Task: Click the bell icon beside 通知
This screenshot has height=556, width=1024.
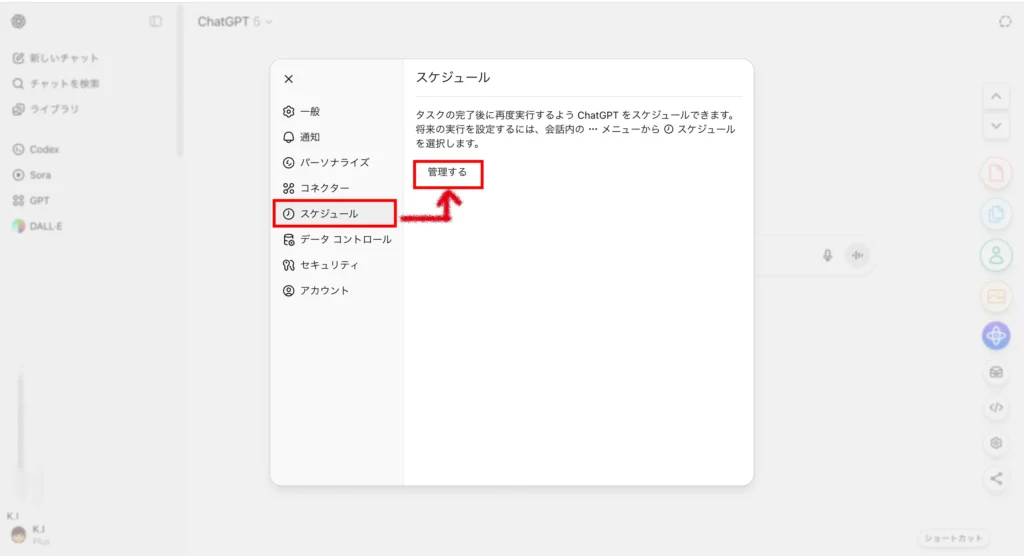Action: point(289,137)
